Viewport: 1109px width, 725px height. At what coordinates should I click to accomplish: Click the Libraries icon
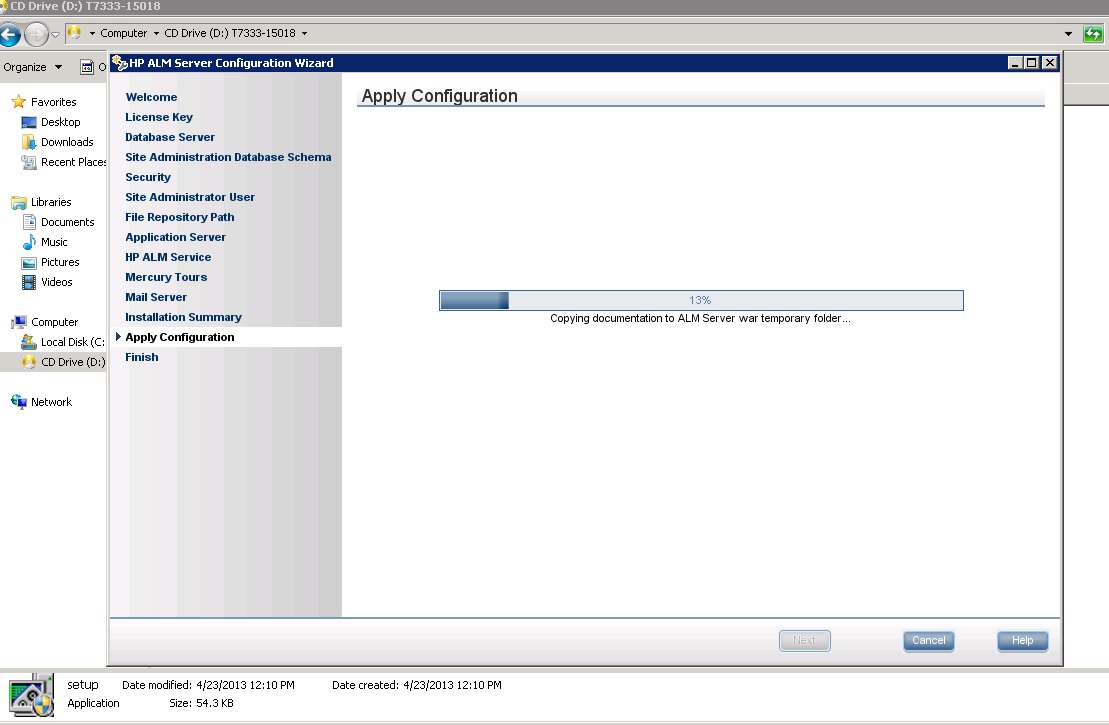18,202
